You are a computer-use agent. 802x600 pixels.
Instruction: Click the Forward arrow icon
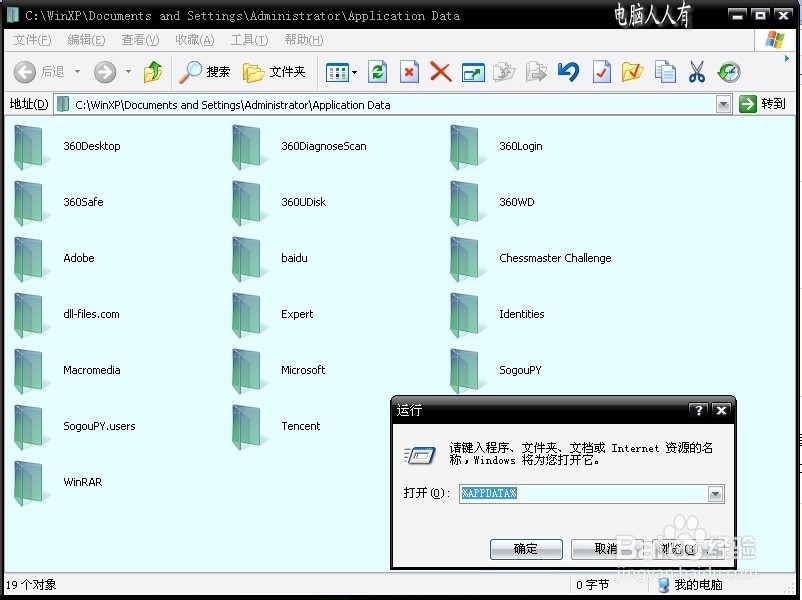pyautogui.click(x=105, y=72)
